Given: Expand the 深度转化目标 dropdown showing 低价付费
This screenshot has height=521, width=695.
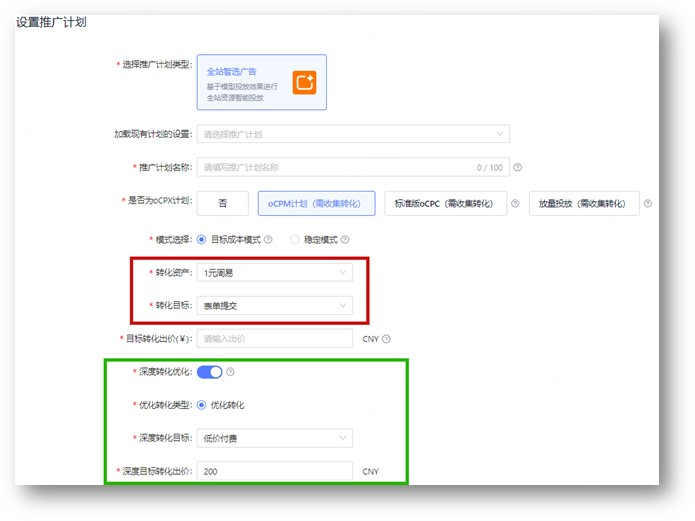Looking at the screenshot, I should (275, 438).
